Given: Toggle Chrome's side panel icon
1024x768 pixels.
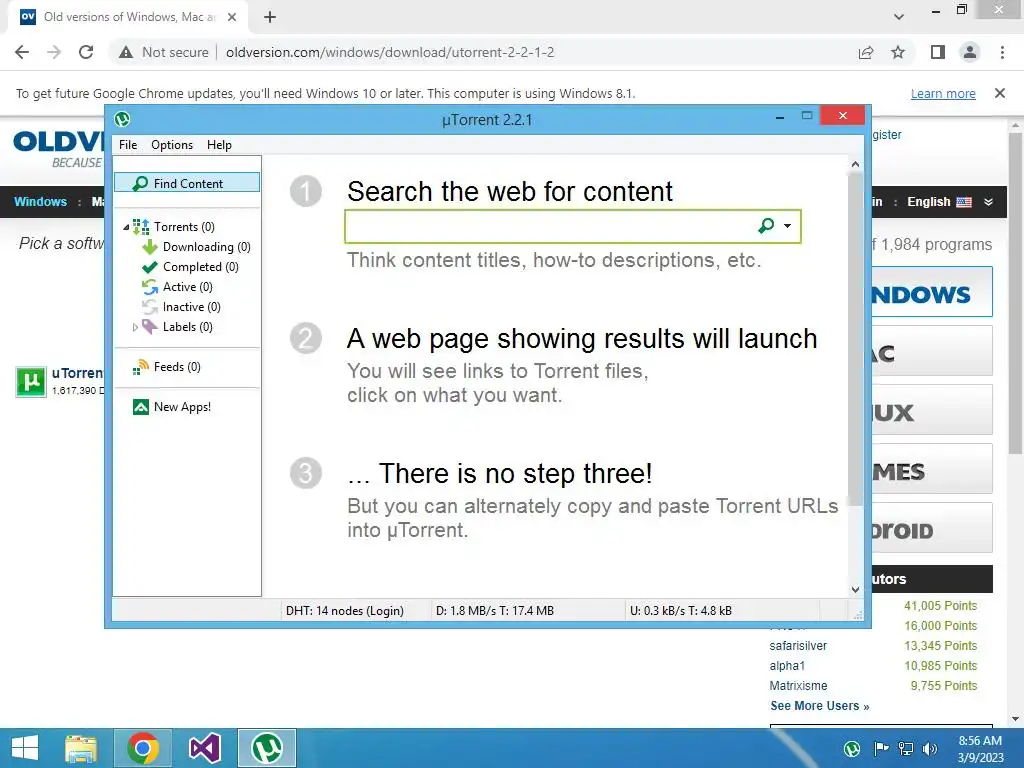Looking at the screenshot, I should coord(938,52).
